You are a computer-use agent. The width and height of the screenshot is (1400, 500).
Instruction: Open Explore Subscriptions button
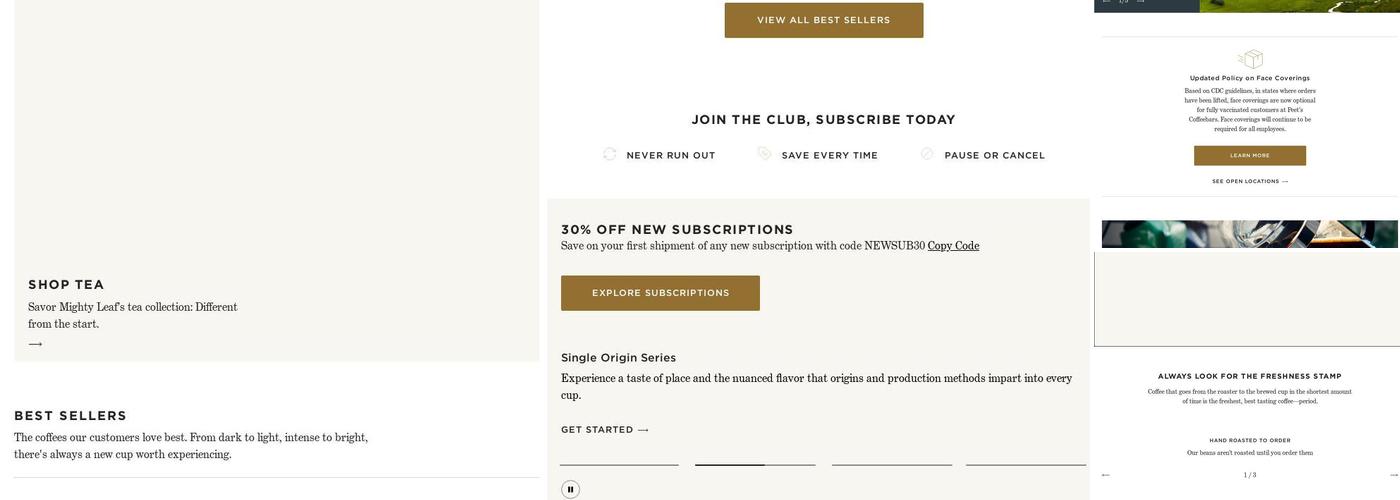coord(660,293)
